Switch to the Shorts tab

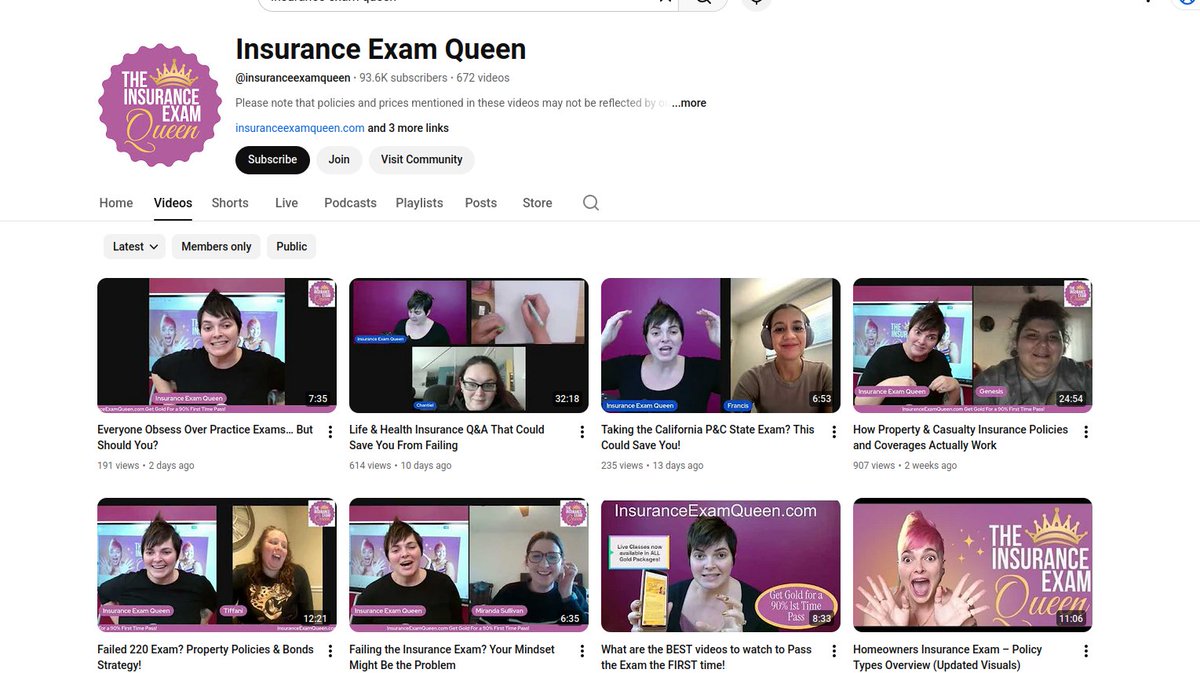(x=230, y=203)
